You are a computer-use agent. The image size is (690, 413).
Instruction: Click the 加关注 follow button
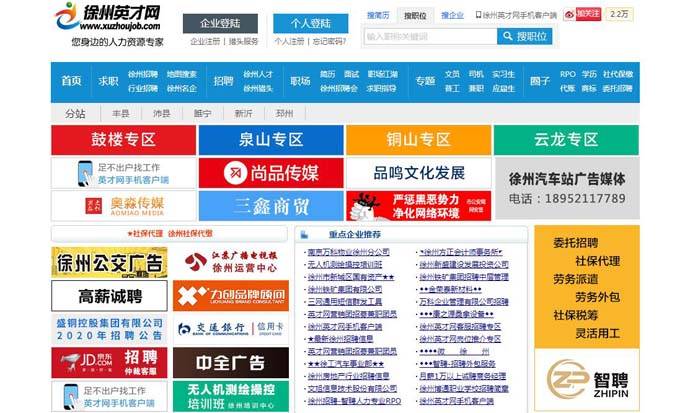(588, 14)
